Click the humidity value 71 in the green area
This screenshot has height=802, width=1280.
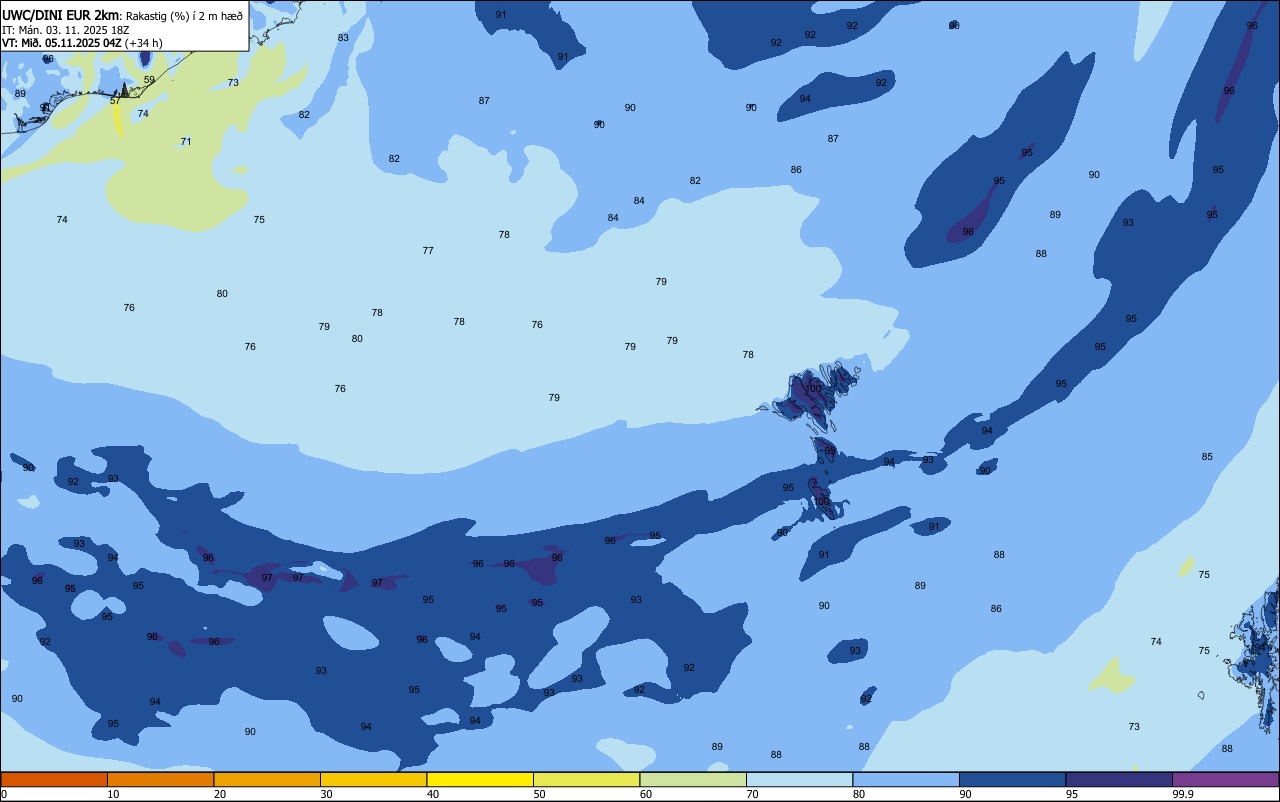point(185,142)
